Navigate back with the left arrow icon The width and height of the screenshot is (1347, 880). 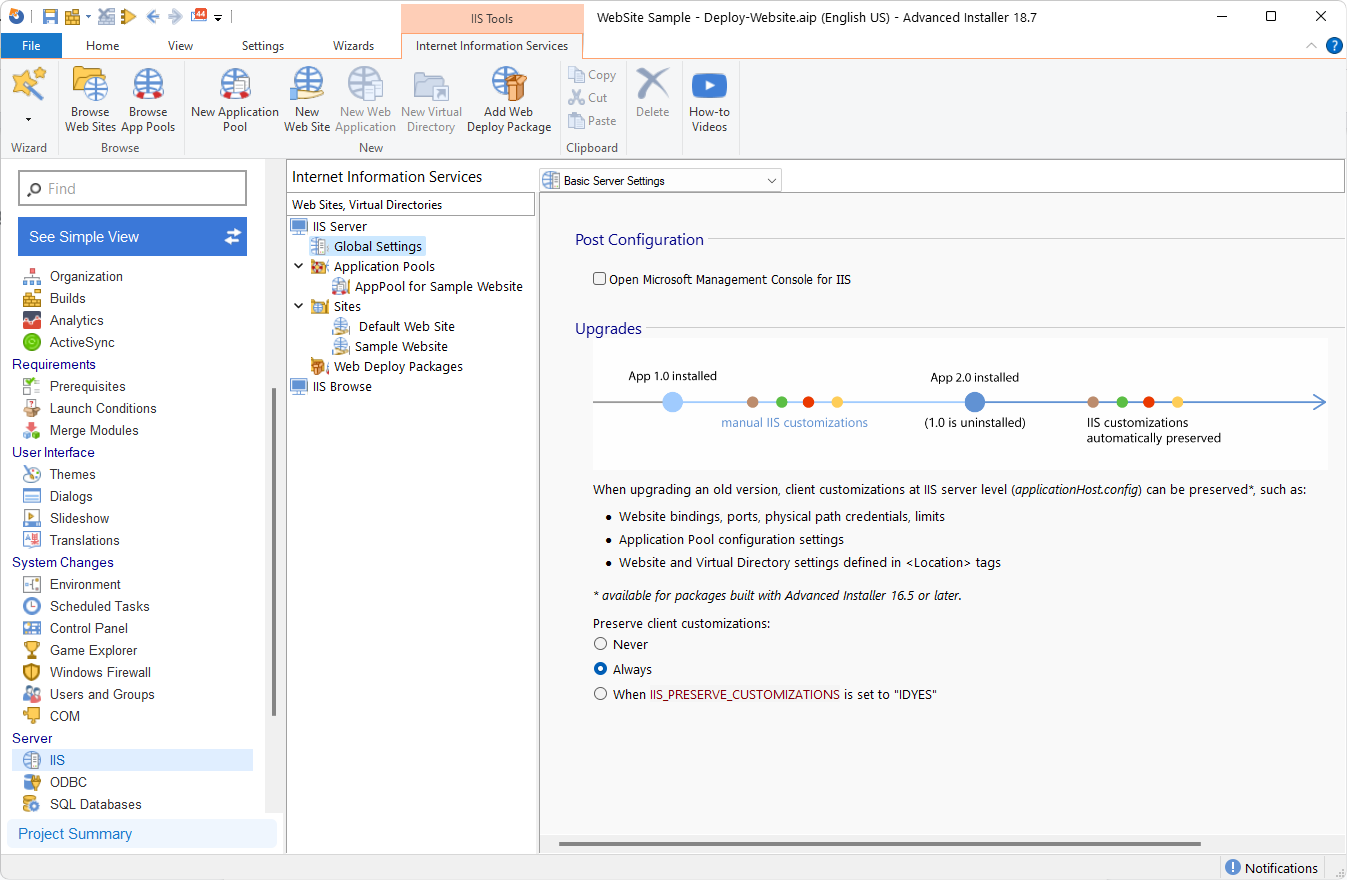tap(153, 16)
